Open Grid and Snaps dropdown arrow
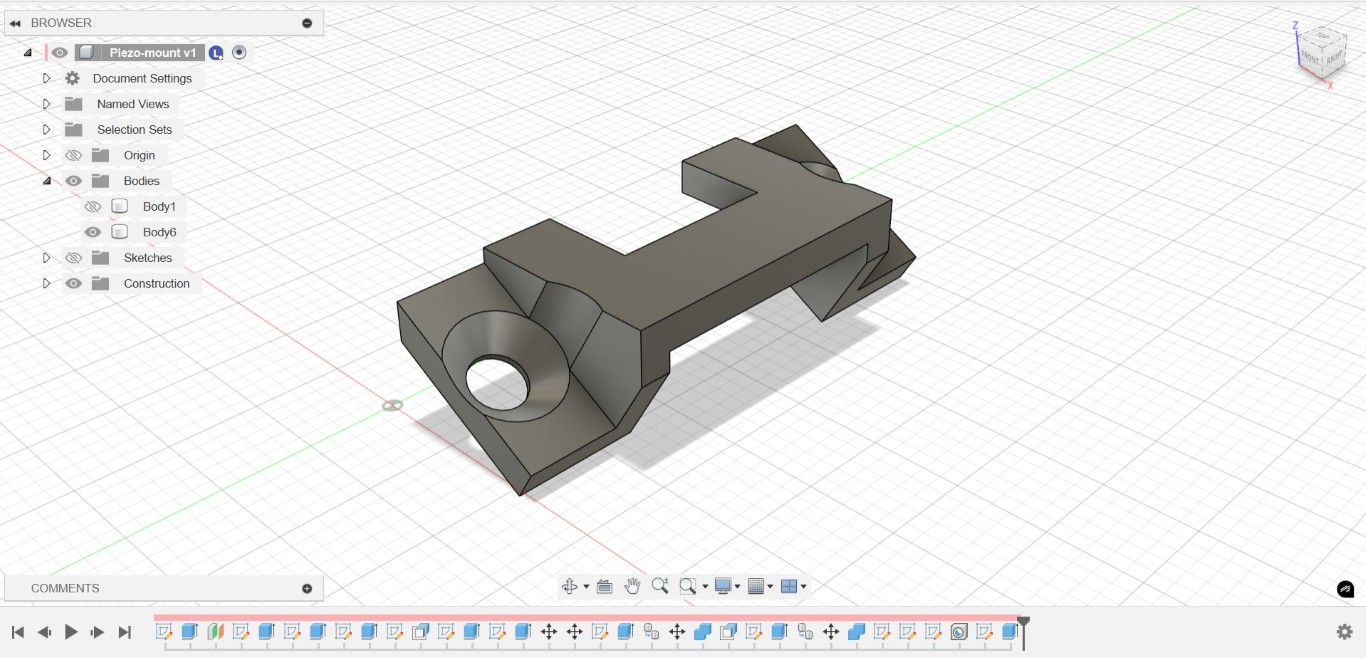This screenshot has width=1366, height=658. pos(771,587)
